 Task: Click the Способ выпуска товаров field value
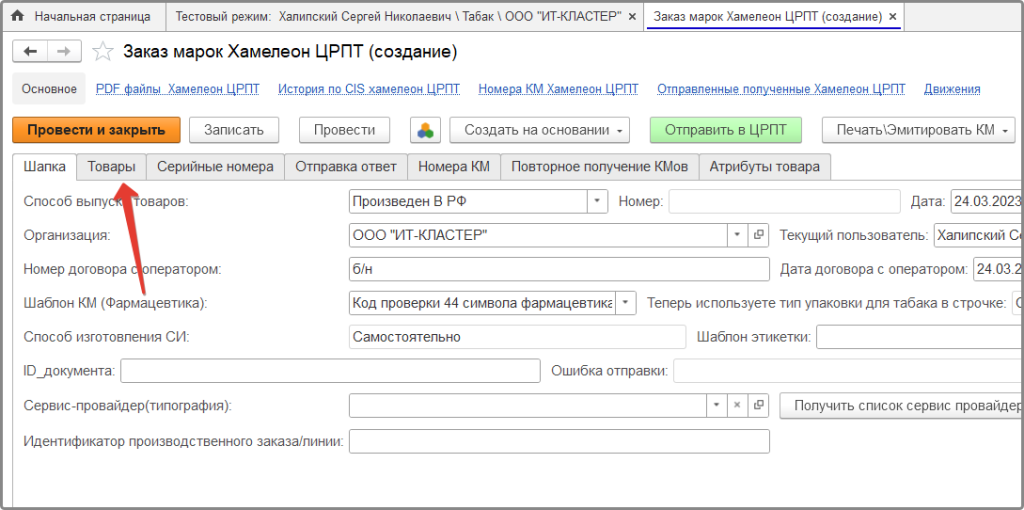pos(468,201)
